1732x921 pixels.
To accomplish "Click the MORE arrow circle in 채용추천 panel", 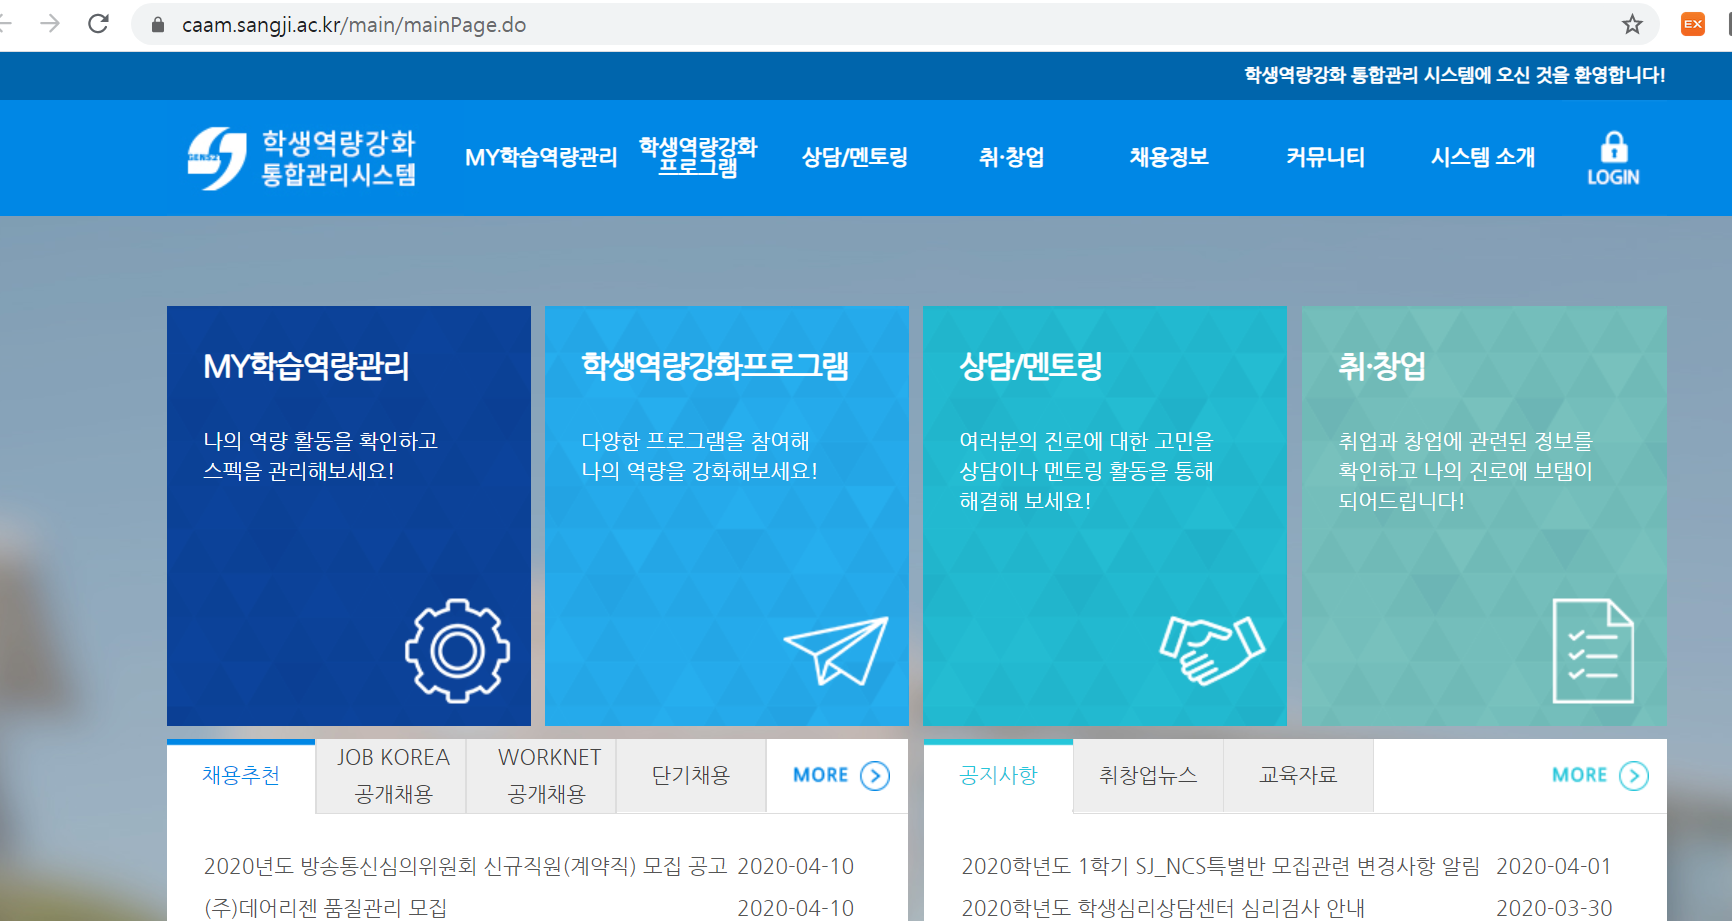I will point(875,776).
